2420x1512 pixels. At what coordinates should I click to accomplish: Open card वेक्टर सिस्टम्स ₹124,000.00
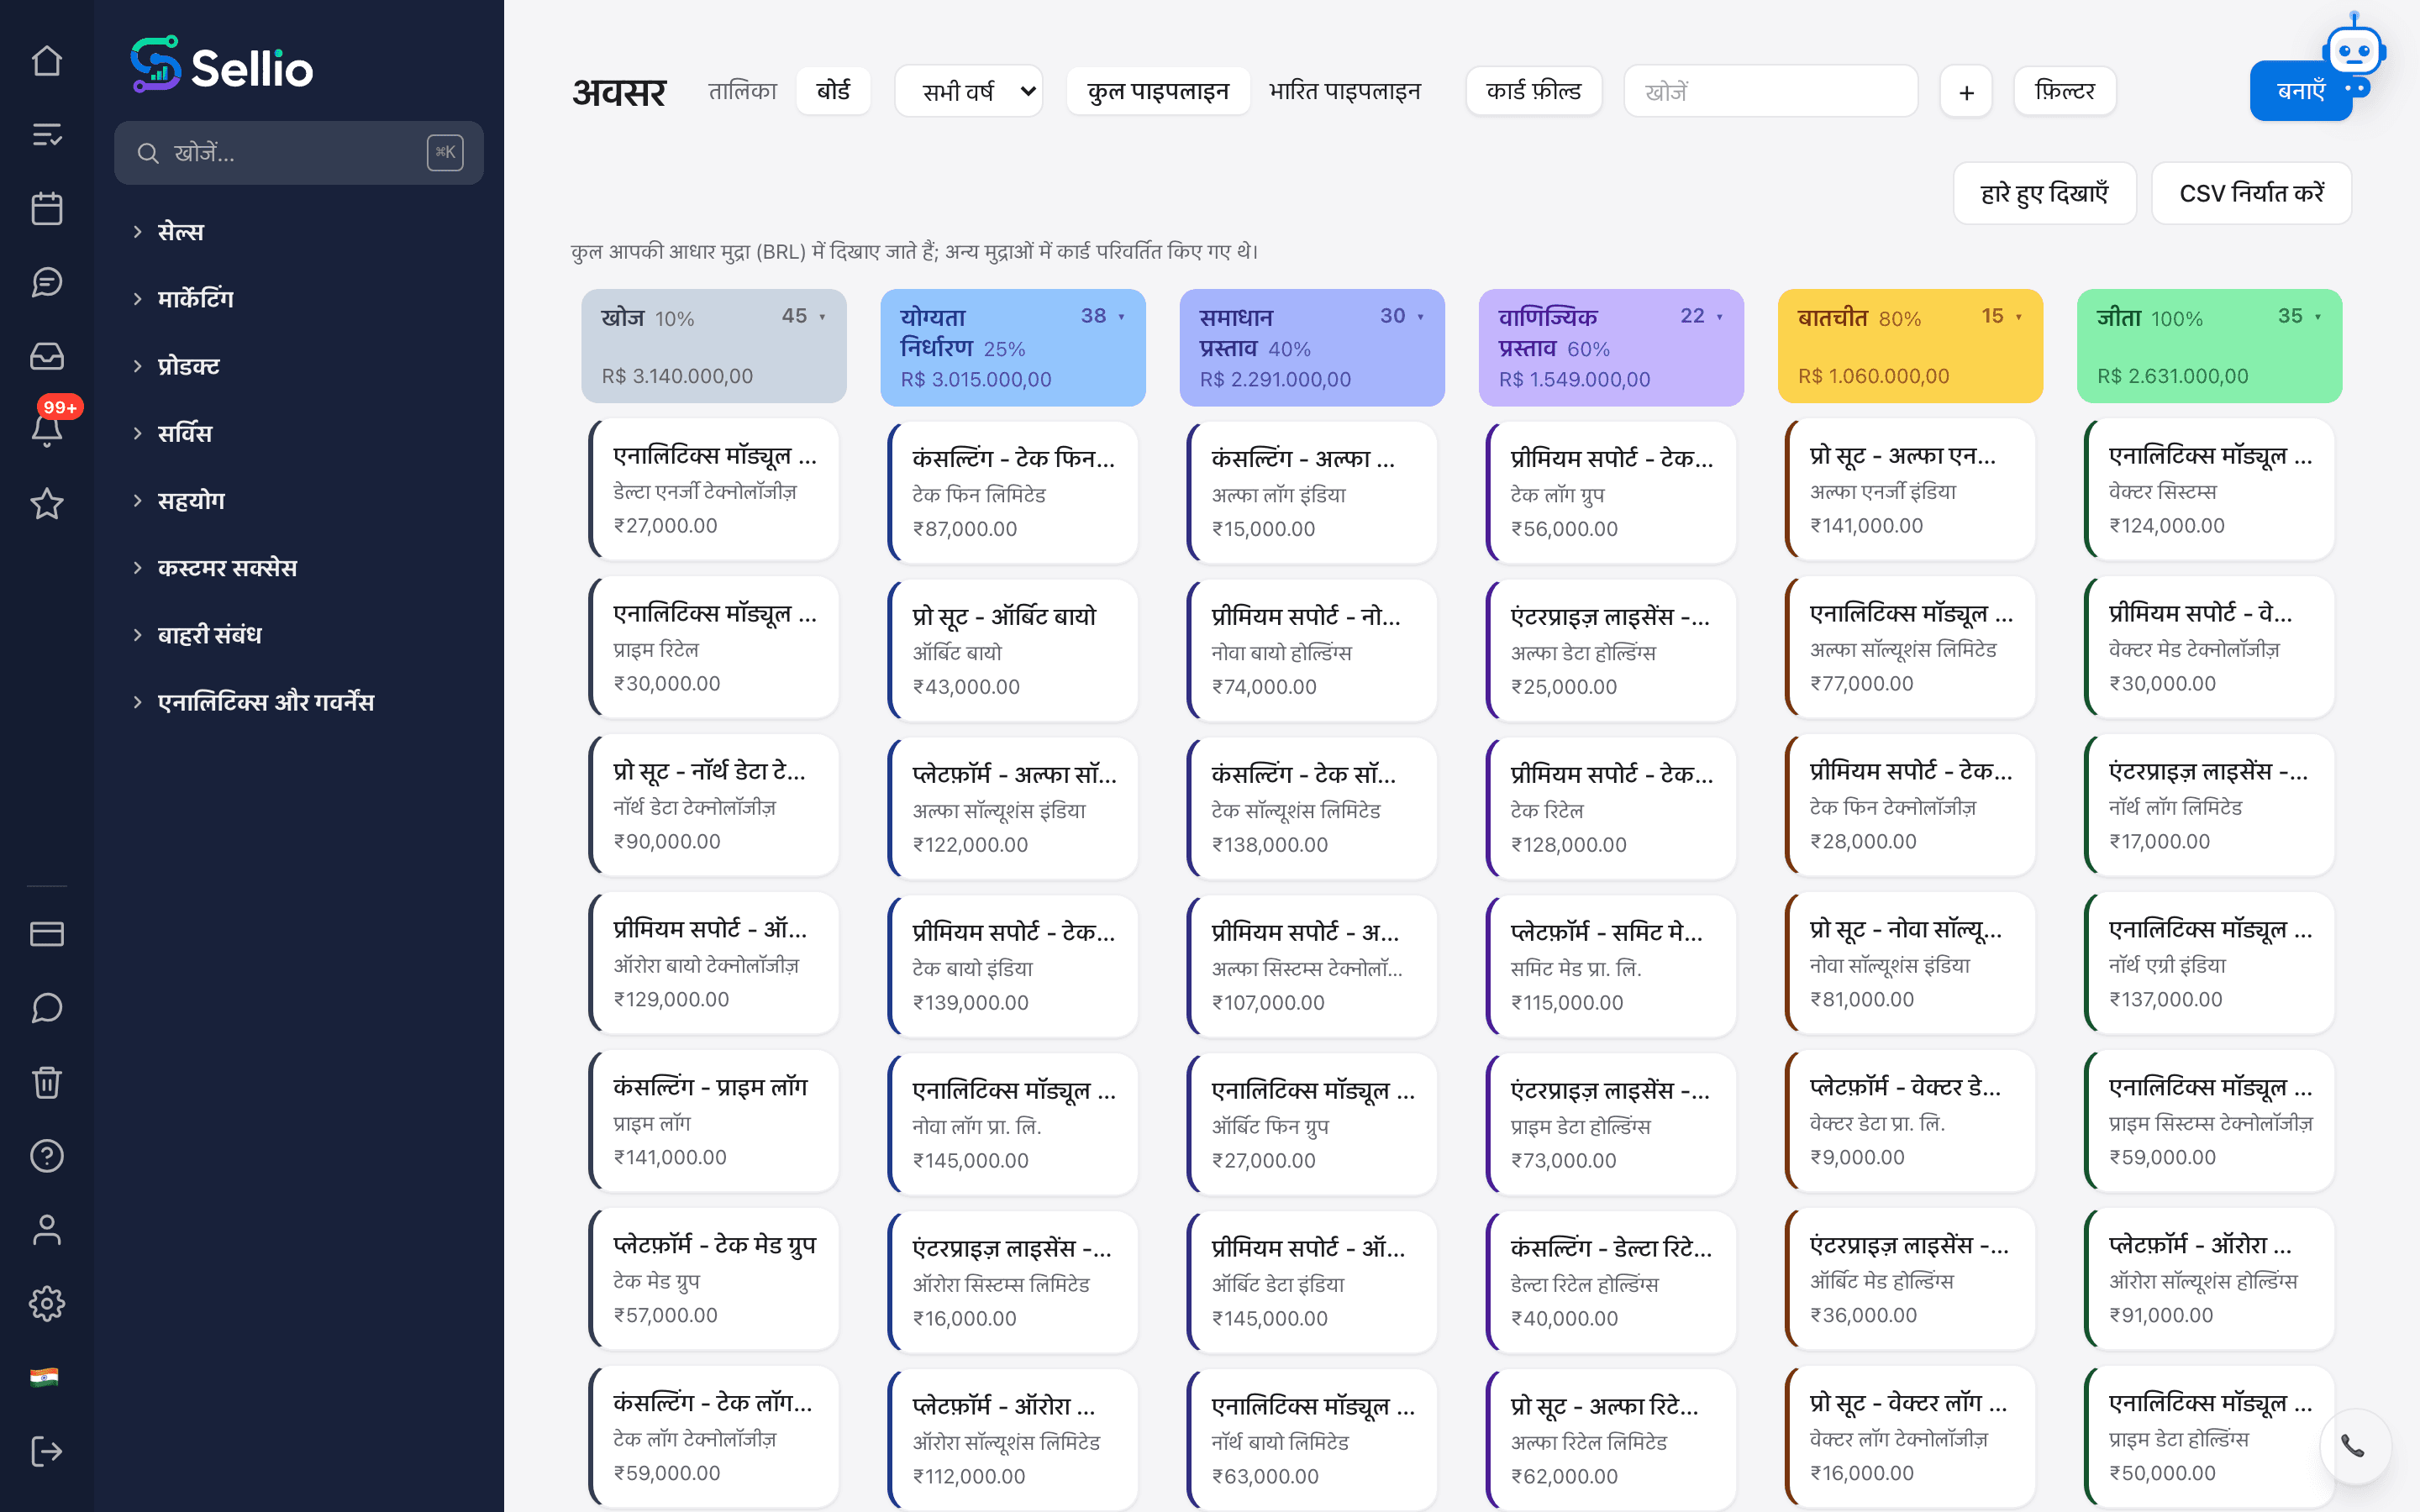(x=2209, y=490)
